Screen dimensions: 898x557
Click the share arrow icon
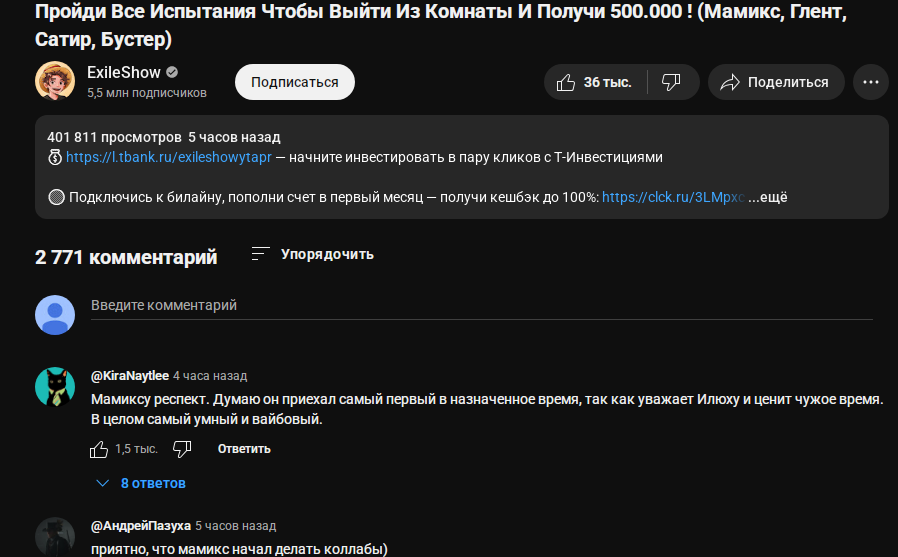click(730, 82)
